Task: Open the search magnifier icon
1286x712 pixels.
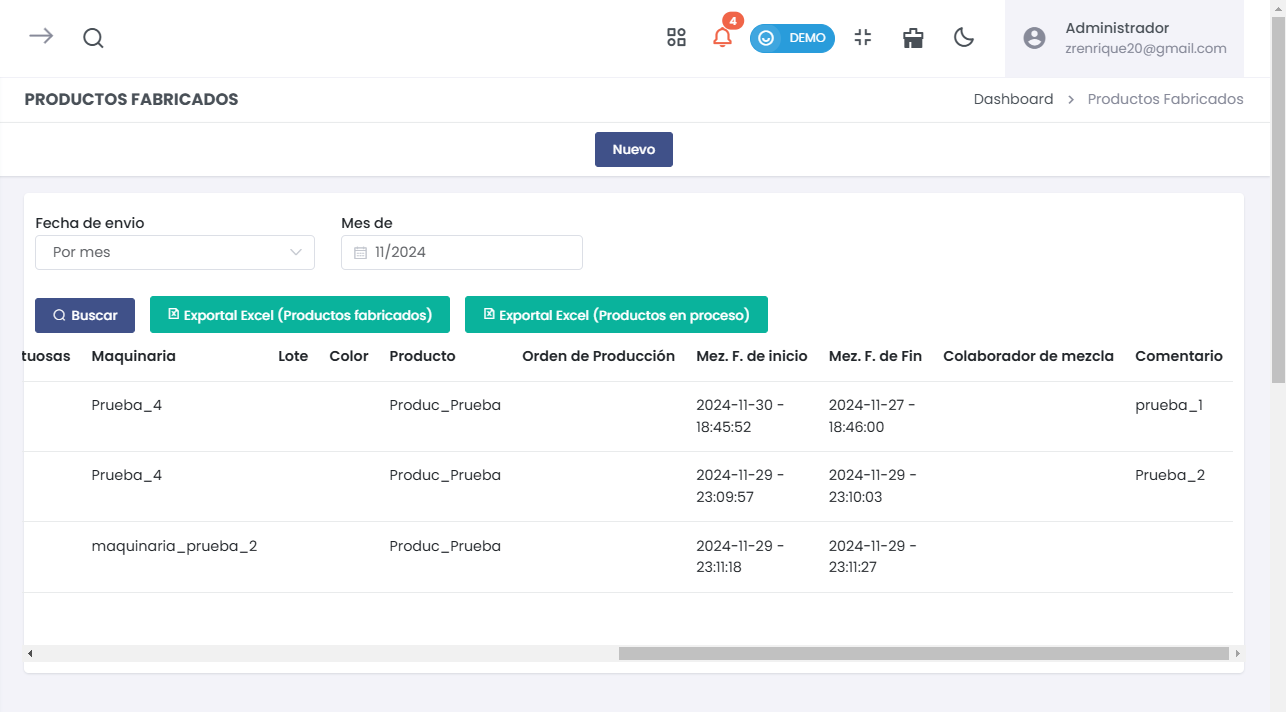Action: [x=93, y=38]
